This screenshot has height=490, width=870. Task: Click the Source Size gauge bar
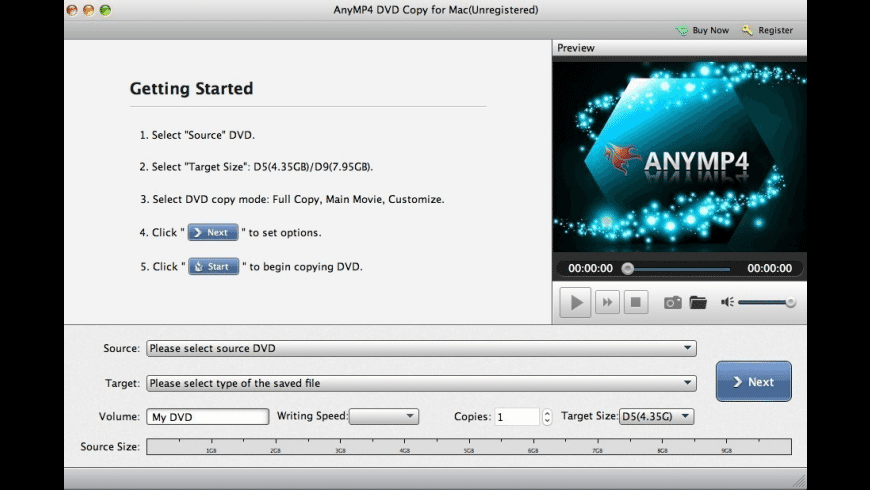pos(469,447)
